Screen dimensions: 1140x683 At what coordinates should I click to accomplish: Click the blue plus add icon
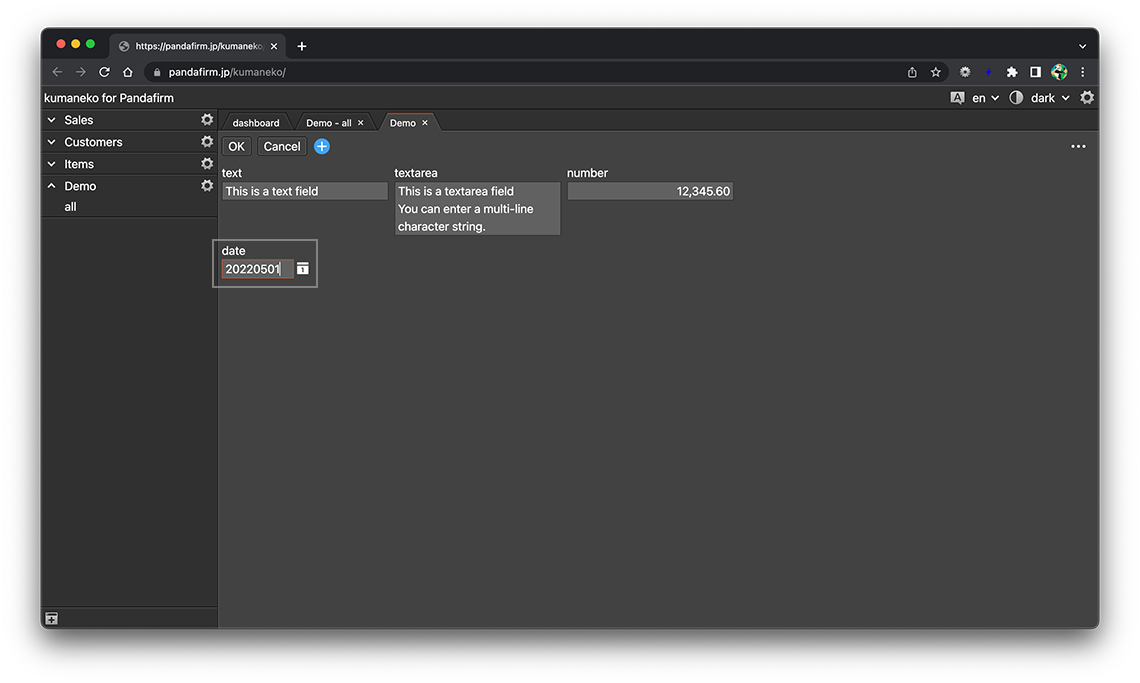click(322, 146)
